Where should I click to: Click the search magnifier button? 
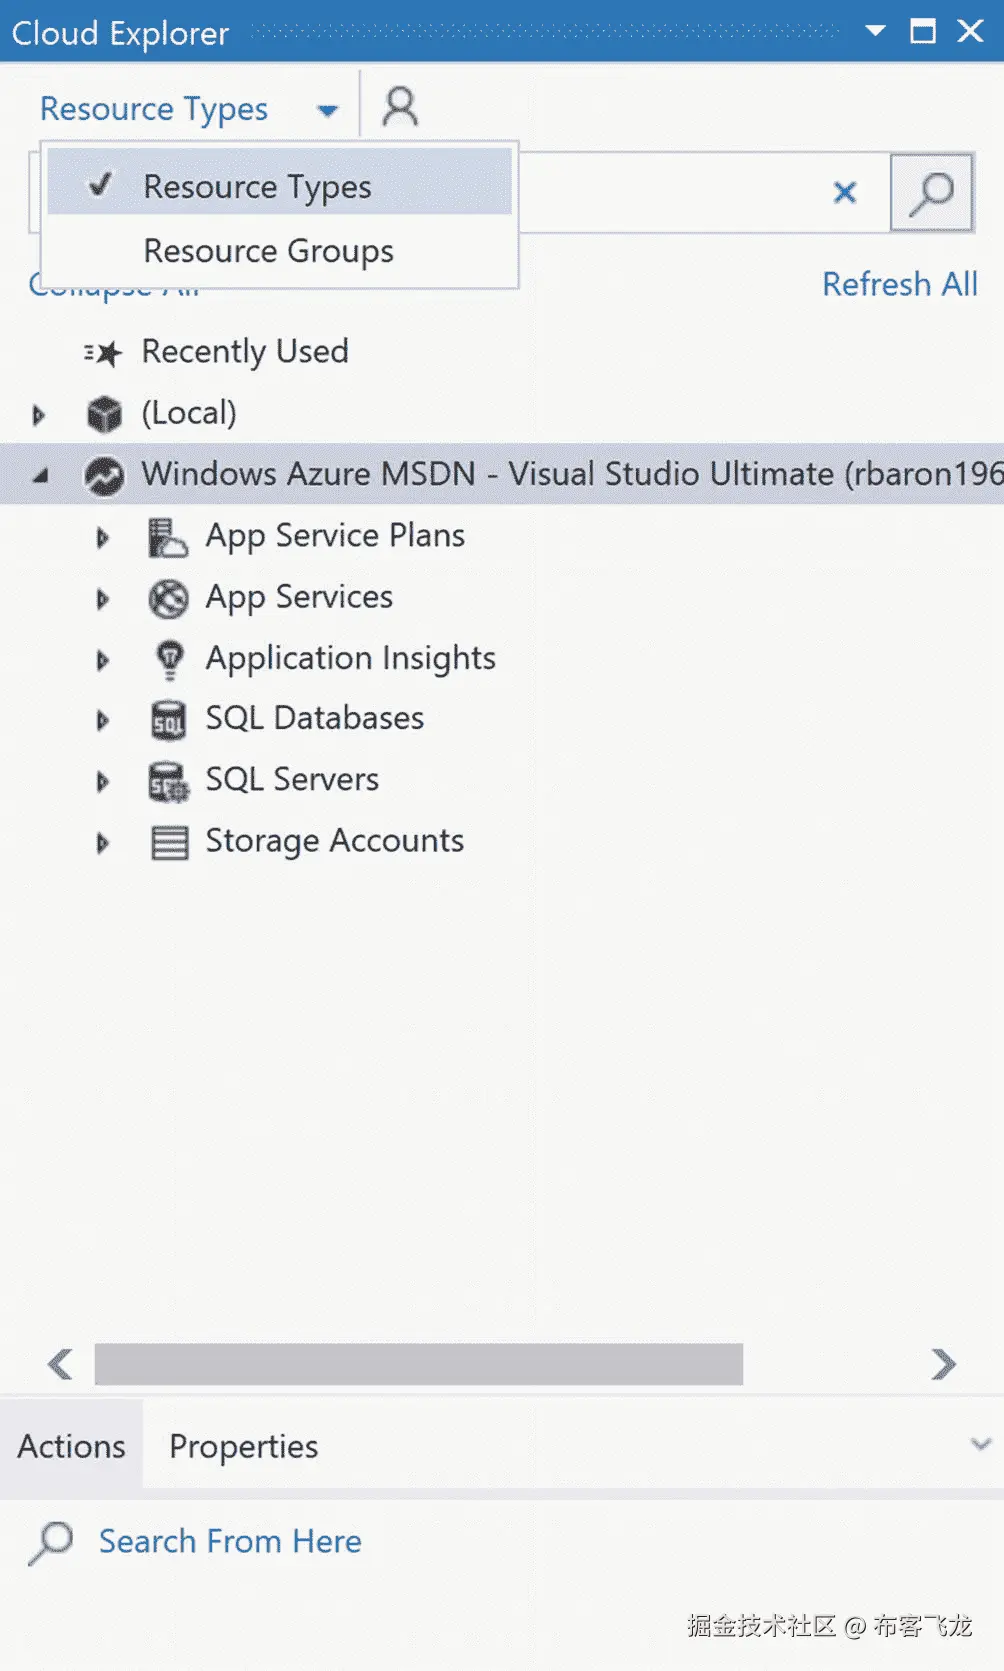point(931,192)
